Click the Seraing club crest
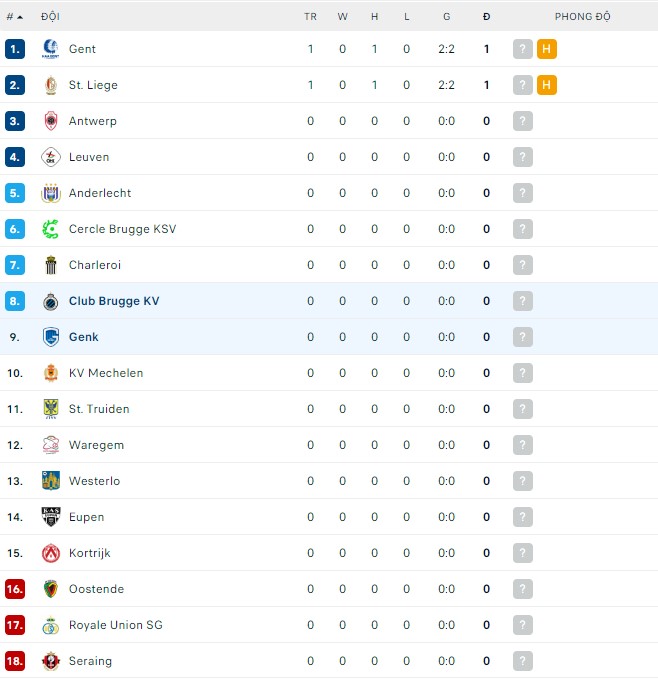 click(51, 661)
